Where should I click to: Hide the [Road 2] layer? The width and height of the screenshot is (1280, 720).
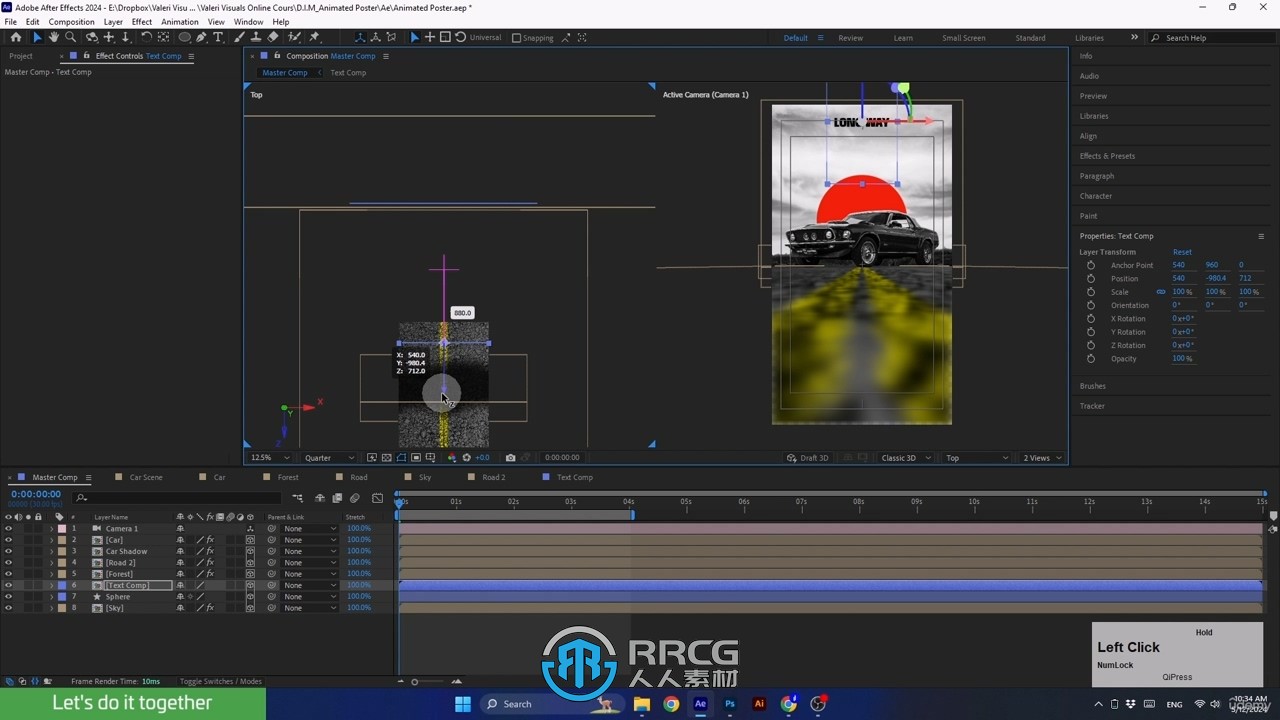(8, 563)
